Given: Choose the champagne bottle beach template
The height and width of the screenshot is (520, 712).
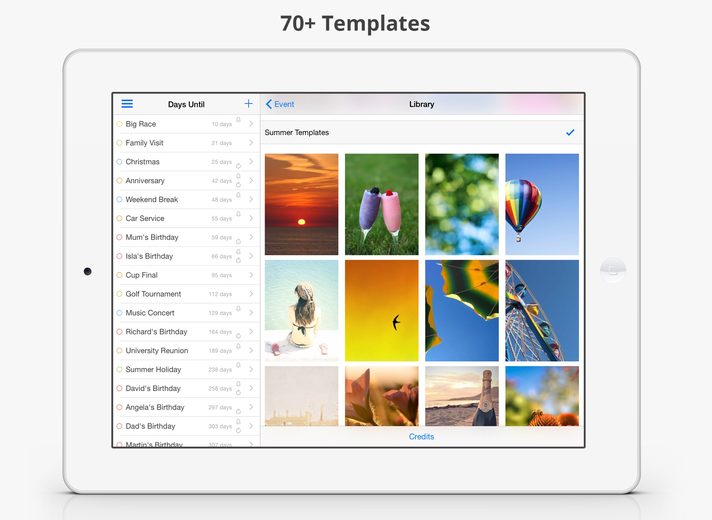Looking at the screenshot, I should (462, 396).
